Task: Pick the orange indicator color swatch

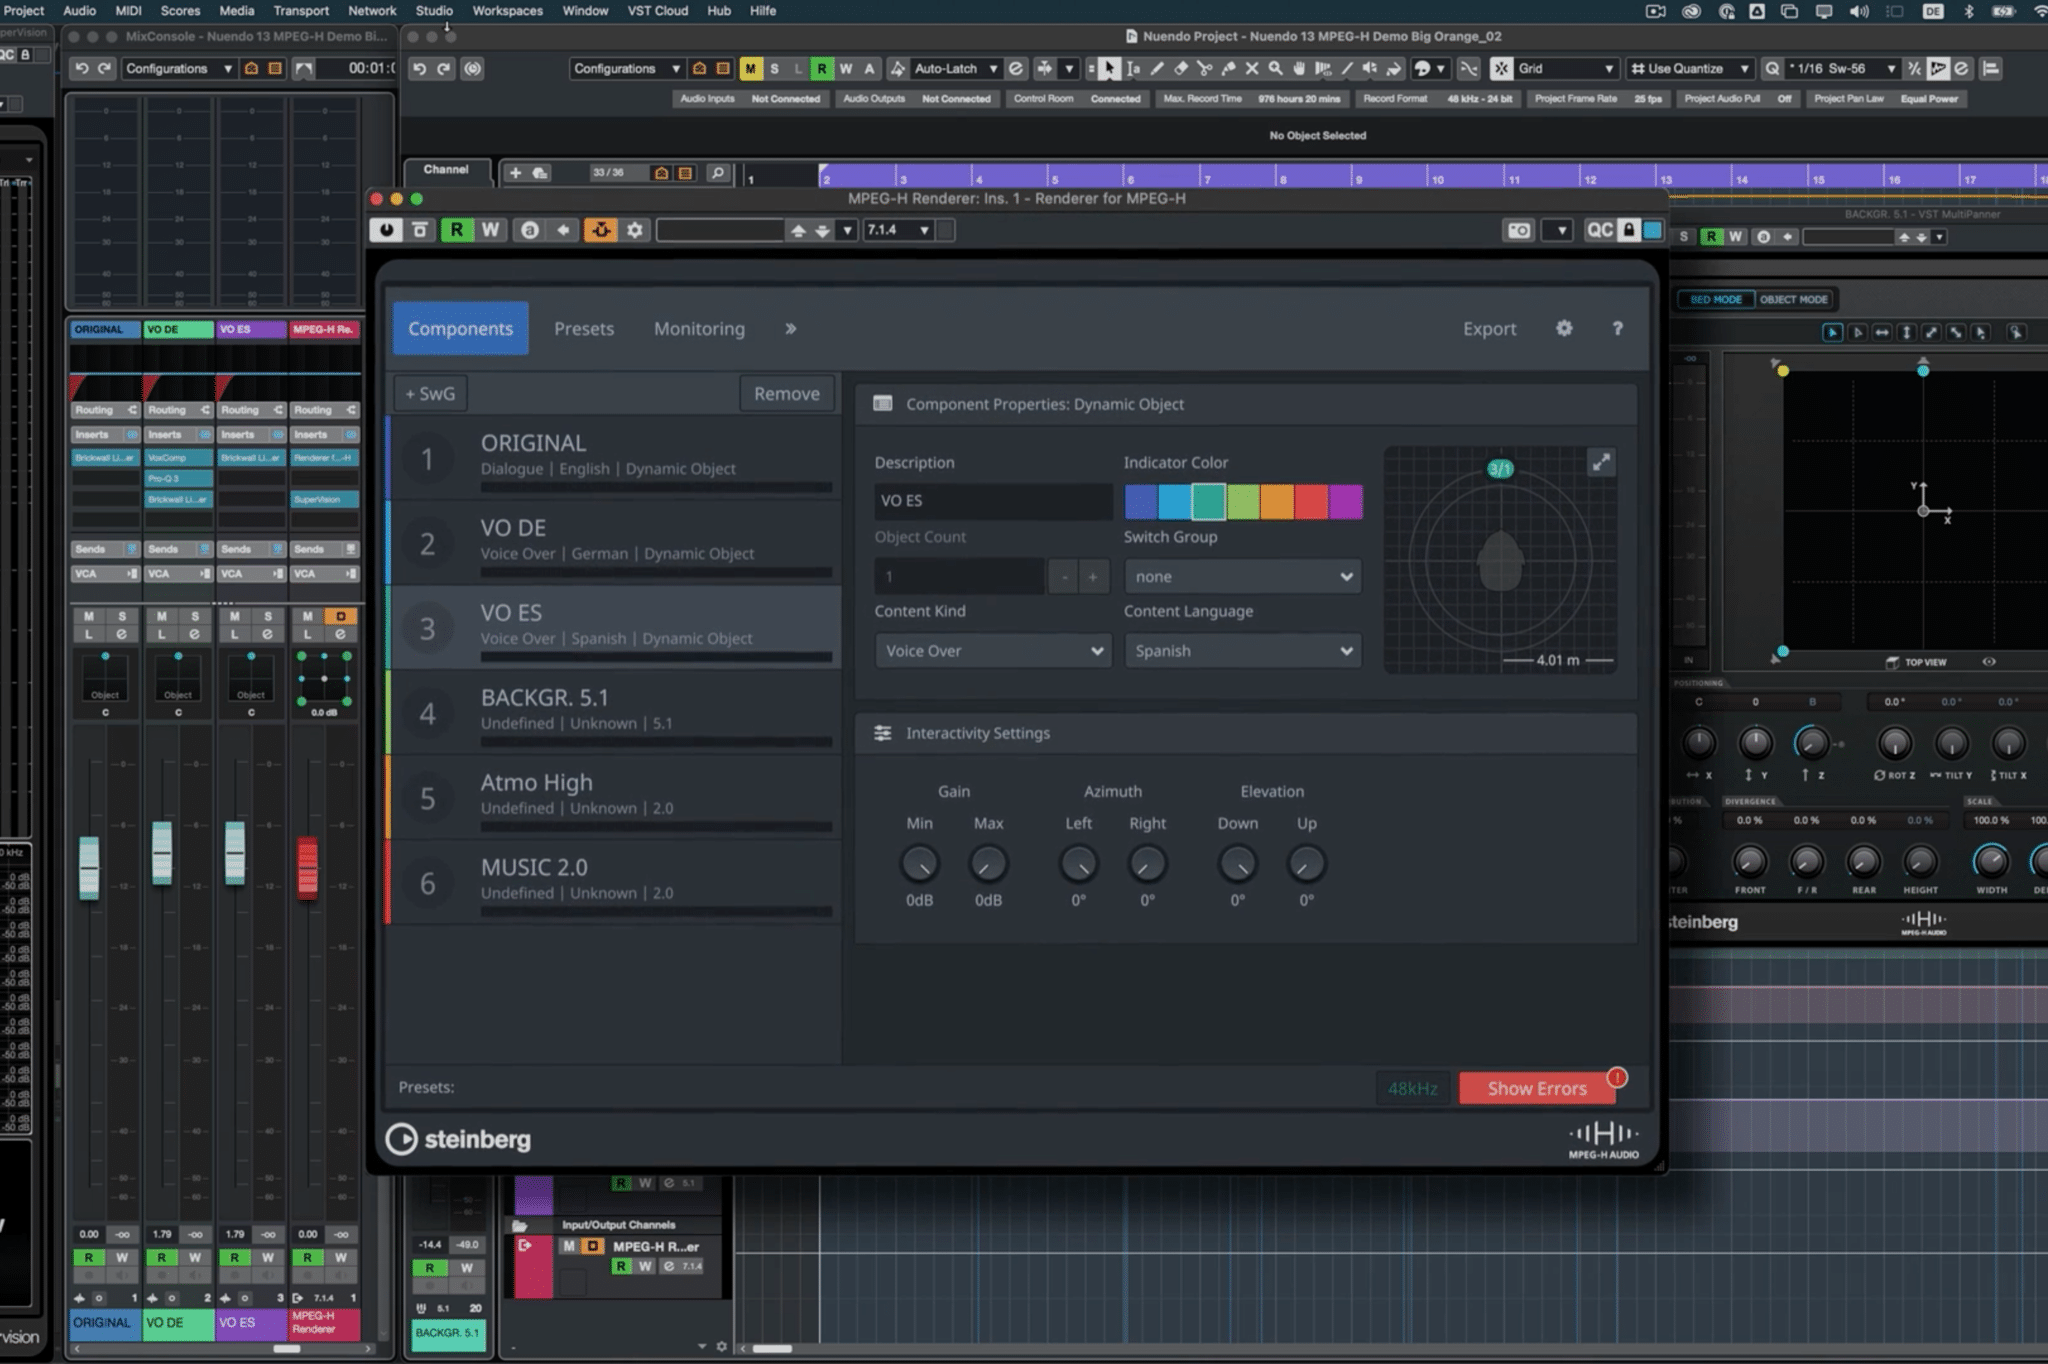Action: tap(1276, 501)
